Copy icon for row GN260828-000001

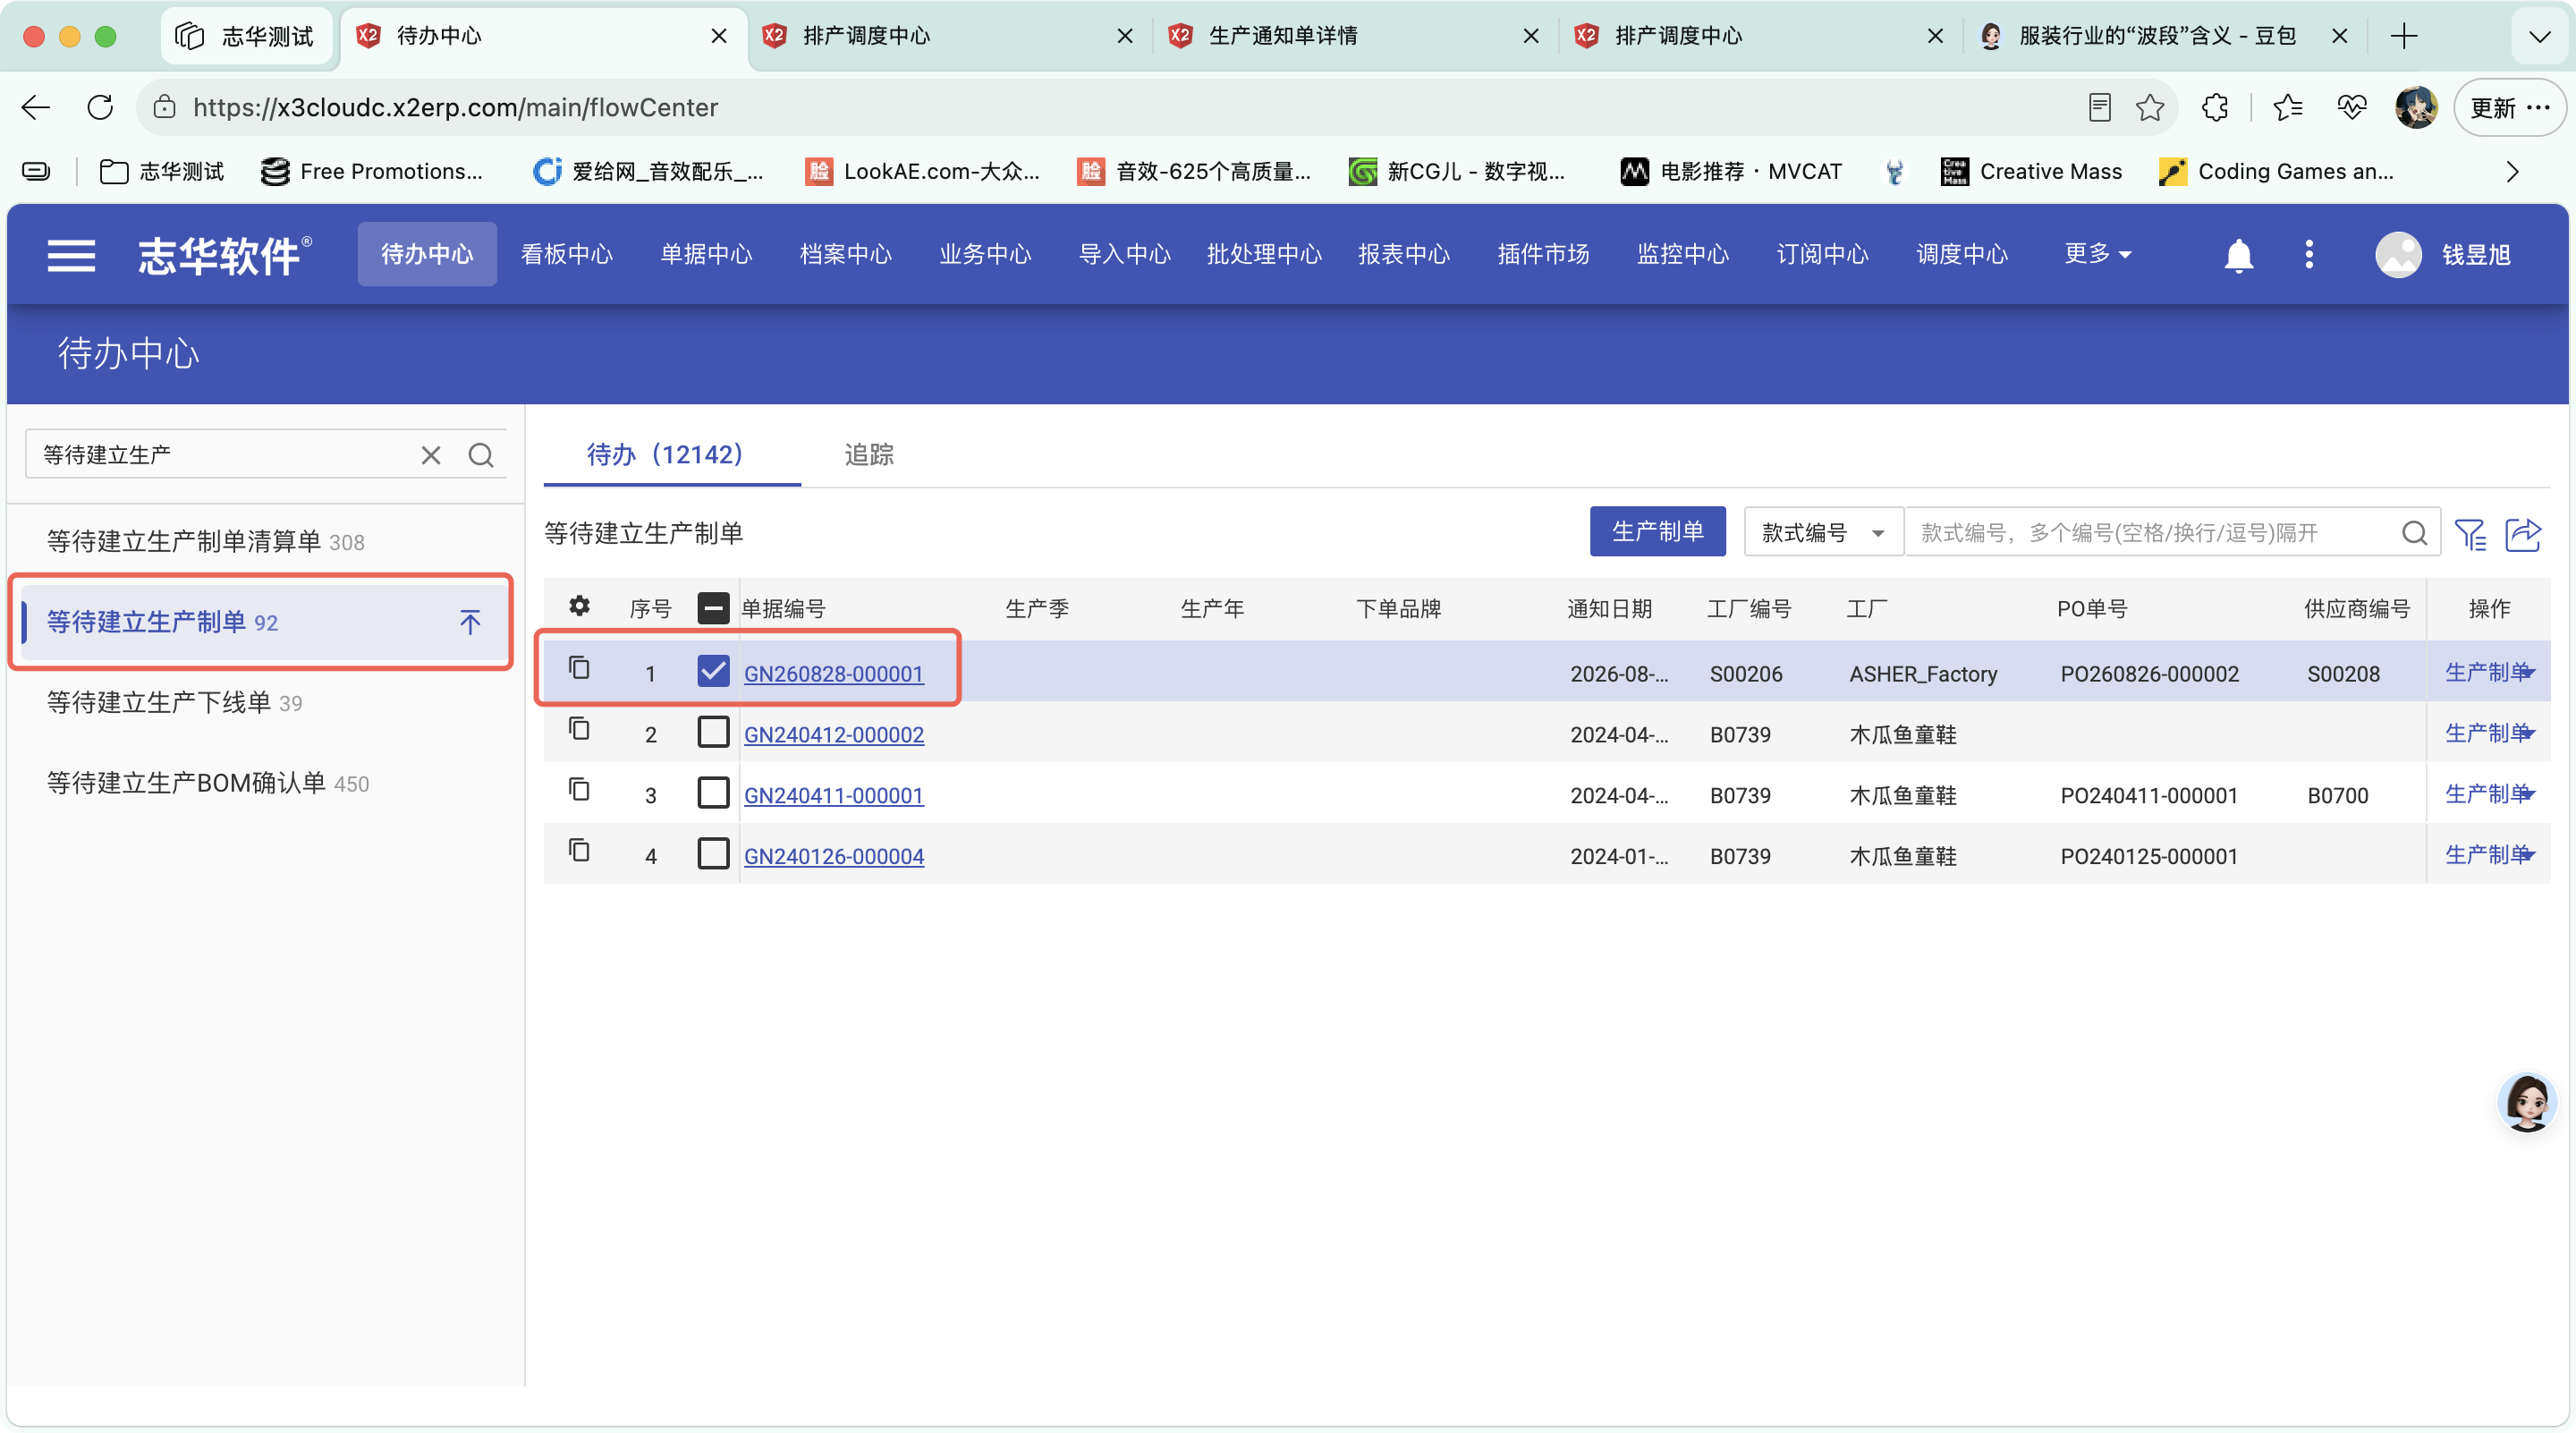click(579, 668)
